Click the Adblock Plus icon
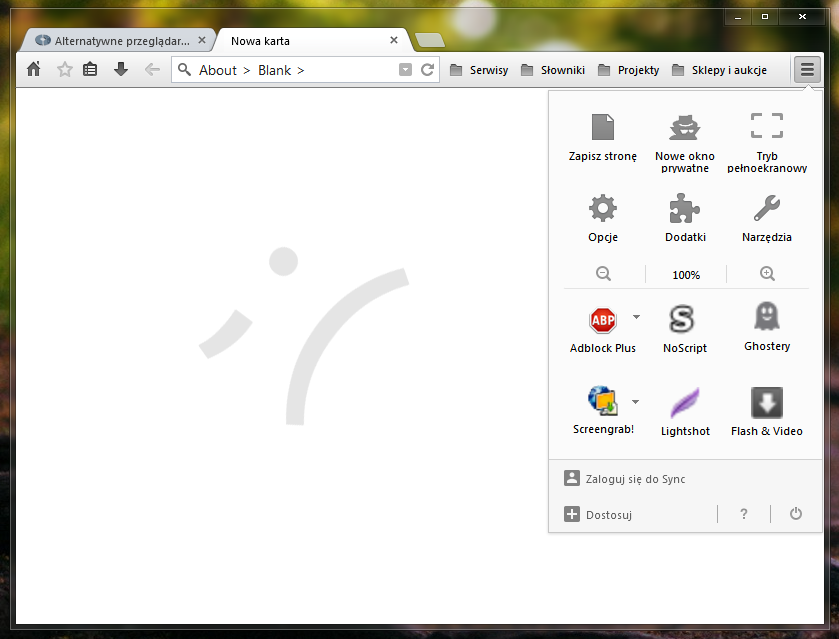Screen dimensions: 839x639 click(602, 320)
